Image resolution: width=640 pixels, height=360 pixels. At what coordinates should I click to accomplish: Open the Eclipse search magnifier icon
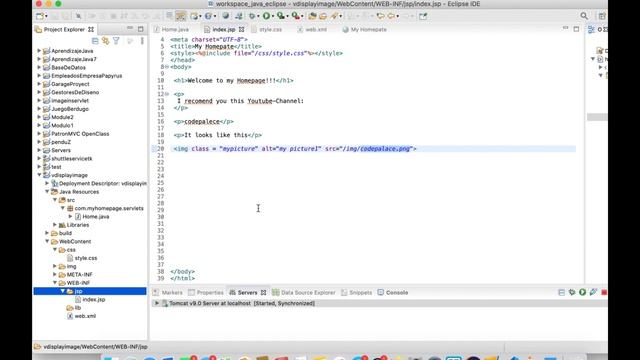click(584, 16)
